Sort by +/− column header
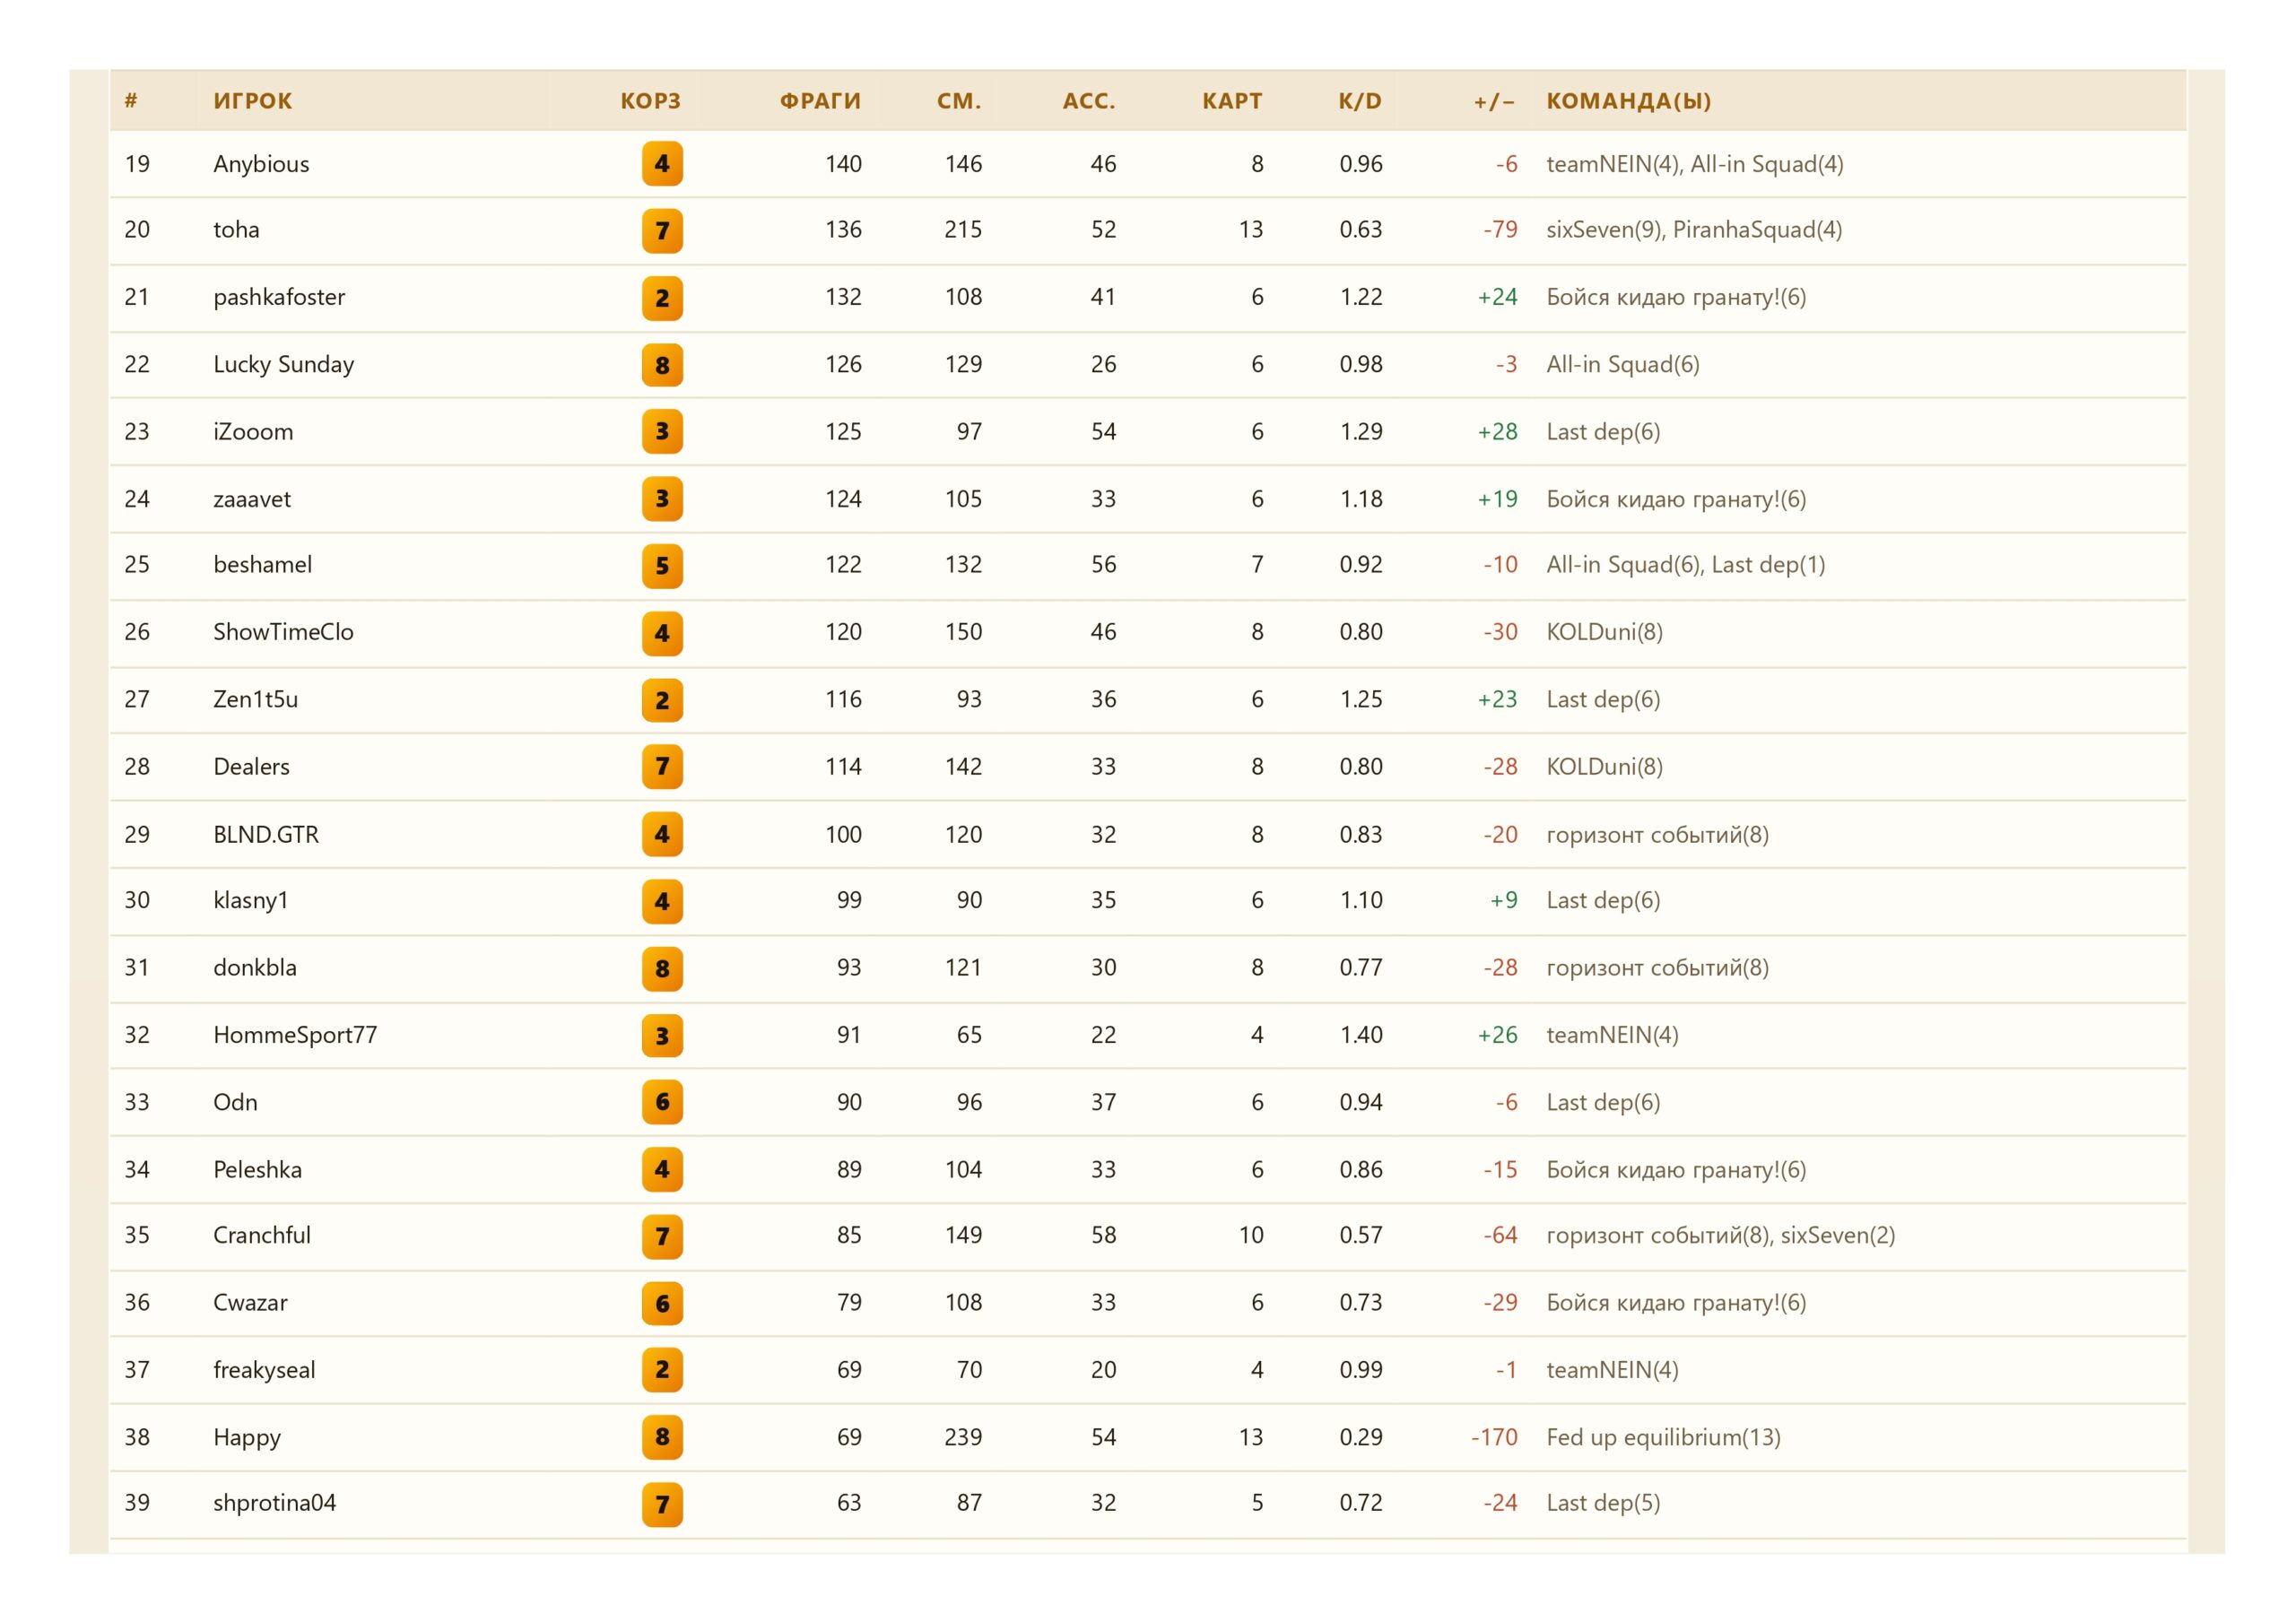 coord(1494,101)
